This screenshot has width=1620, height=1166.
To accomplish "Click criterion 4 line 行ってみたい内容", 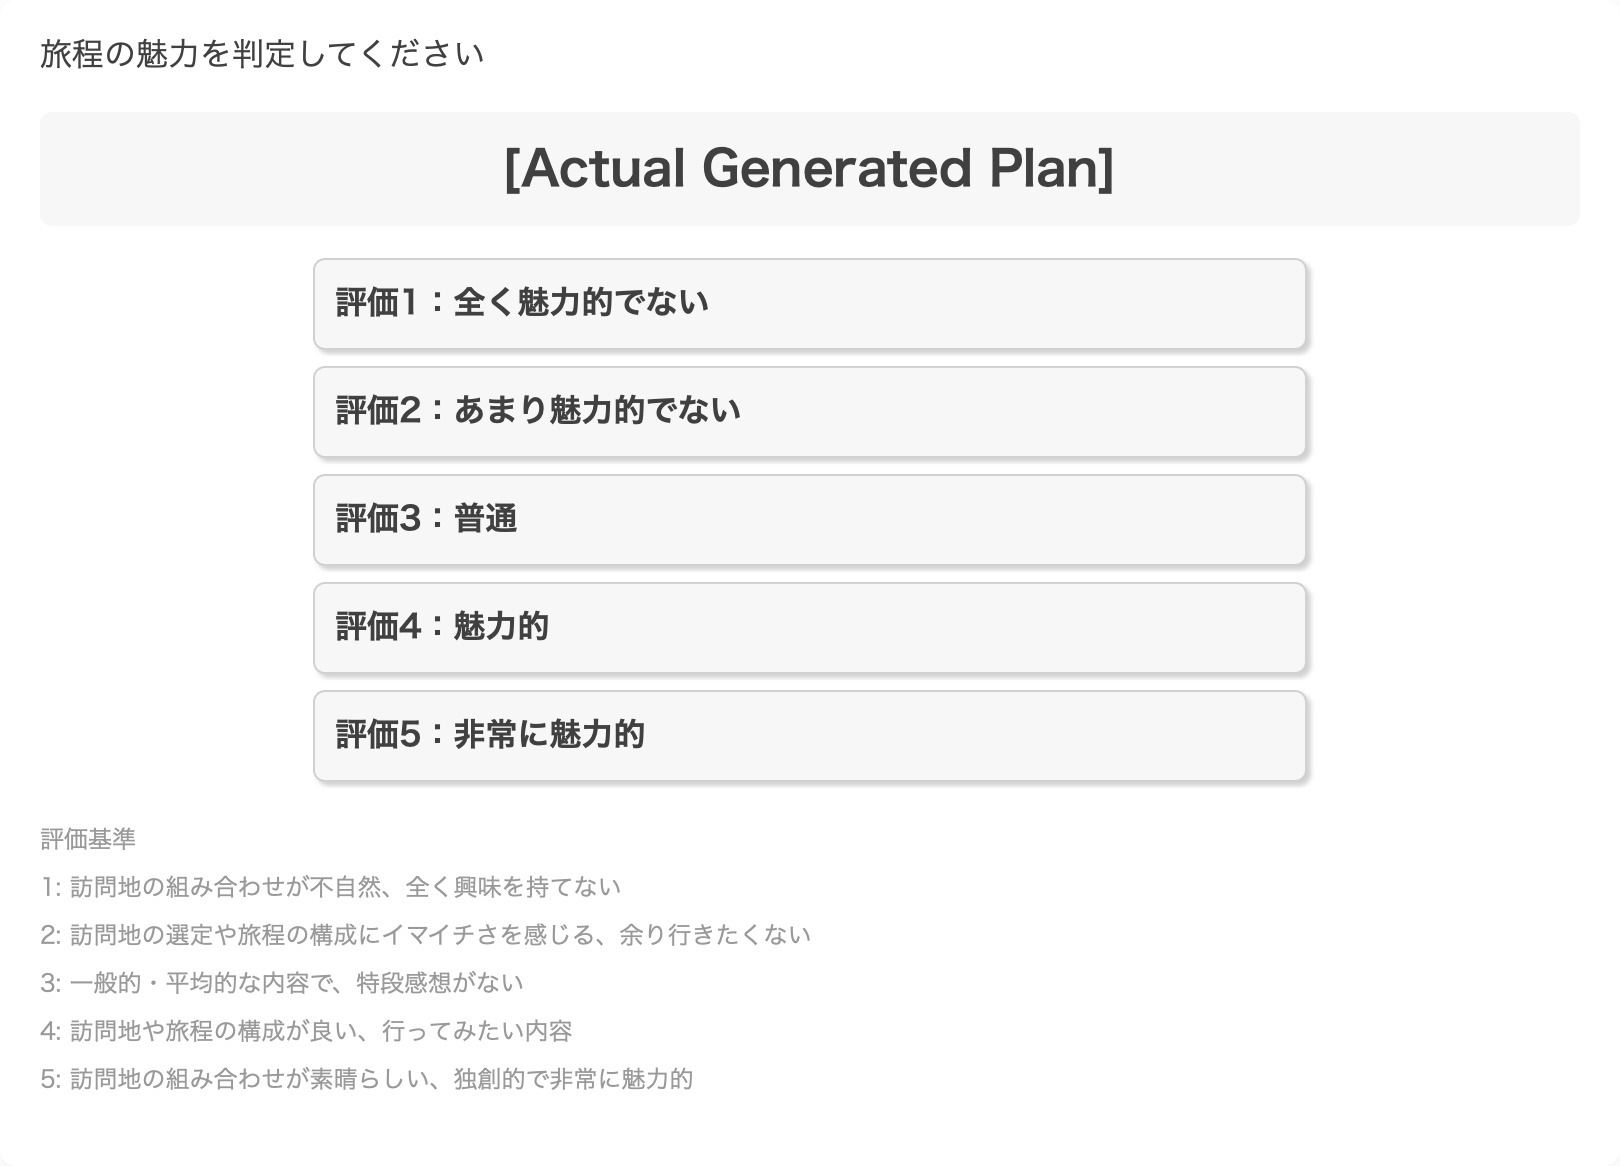I will pyautogui.click(x=306, y=1031).
